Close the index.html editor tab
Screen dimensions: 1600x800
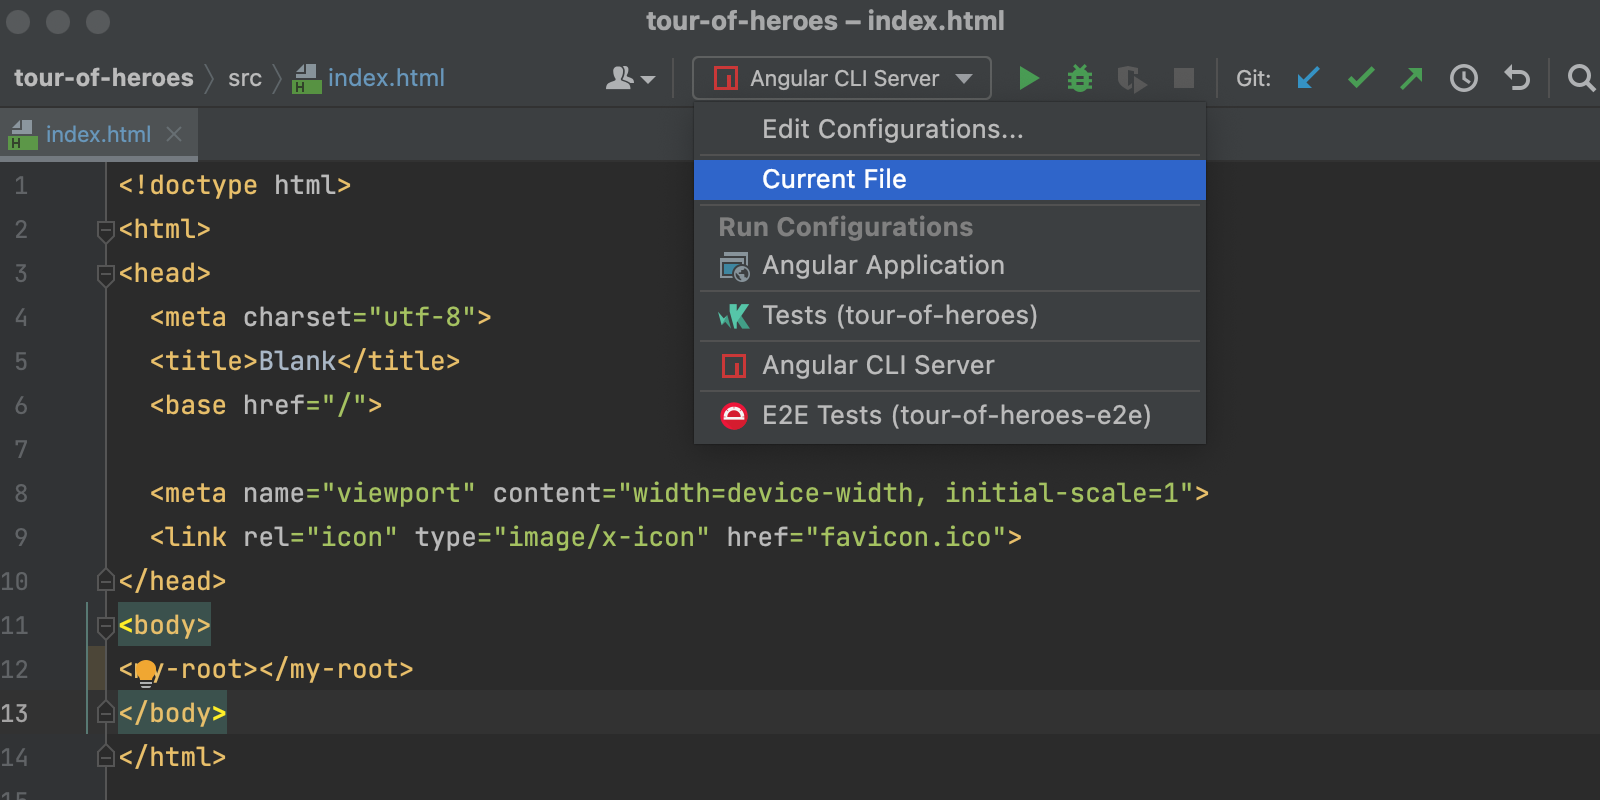[x=174, y=134]
